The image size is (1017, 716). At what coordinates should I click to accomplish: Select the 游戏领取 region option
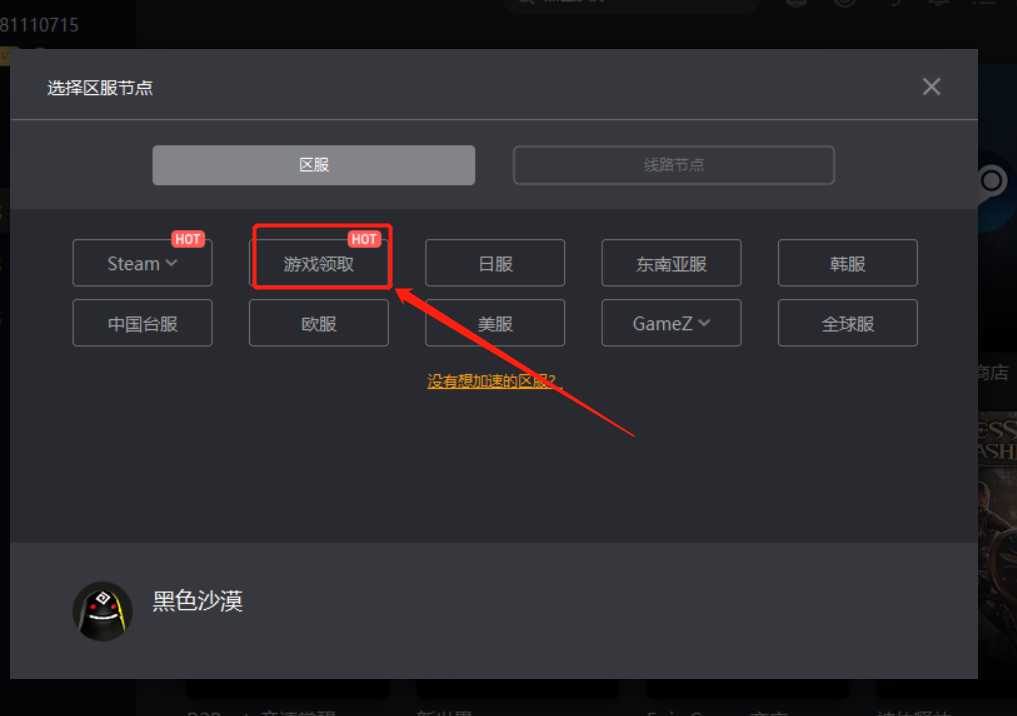pos(318,264)
